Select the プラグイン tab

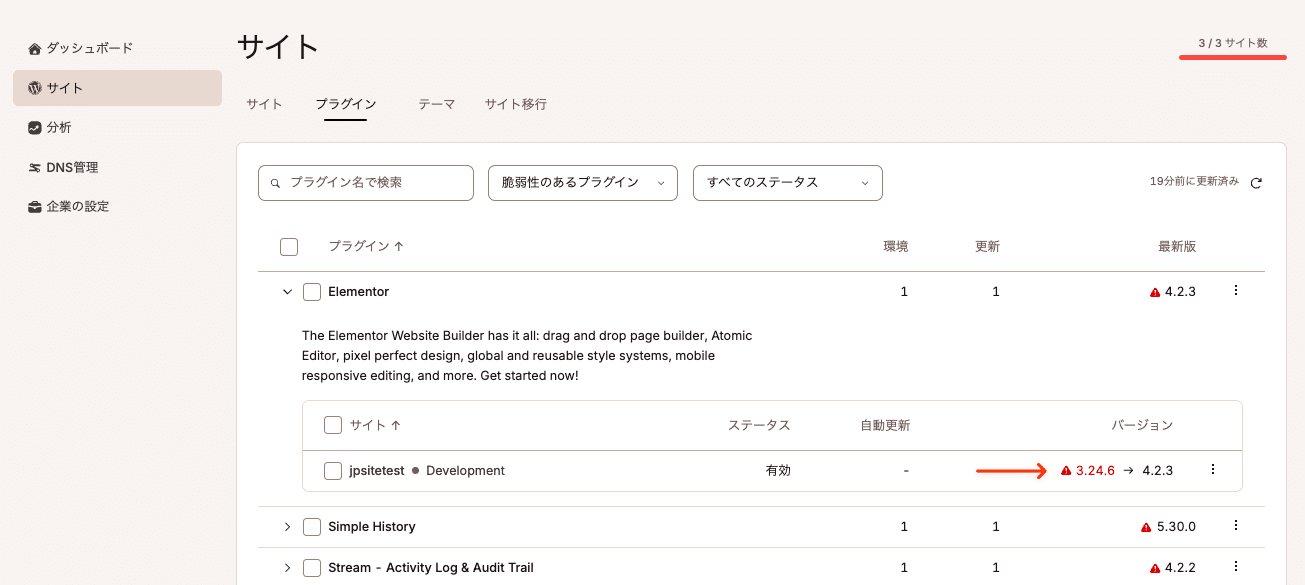345,104
